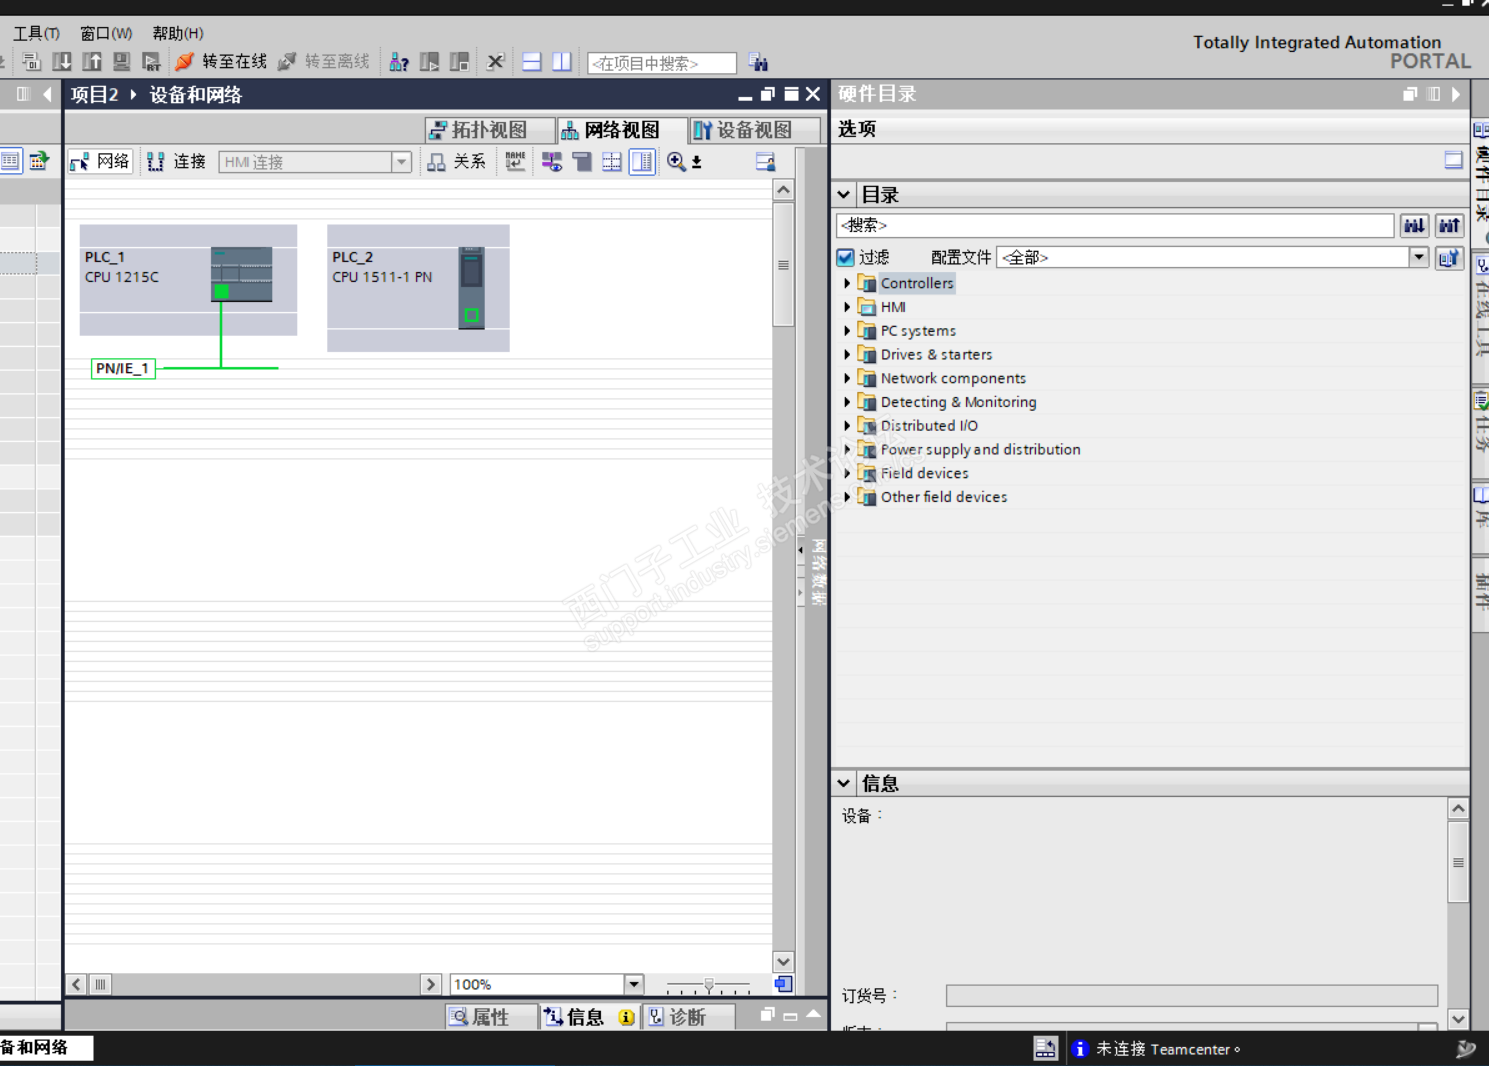Split the editor space vertically

click(x=562, y=62)
